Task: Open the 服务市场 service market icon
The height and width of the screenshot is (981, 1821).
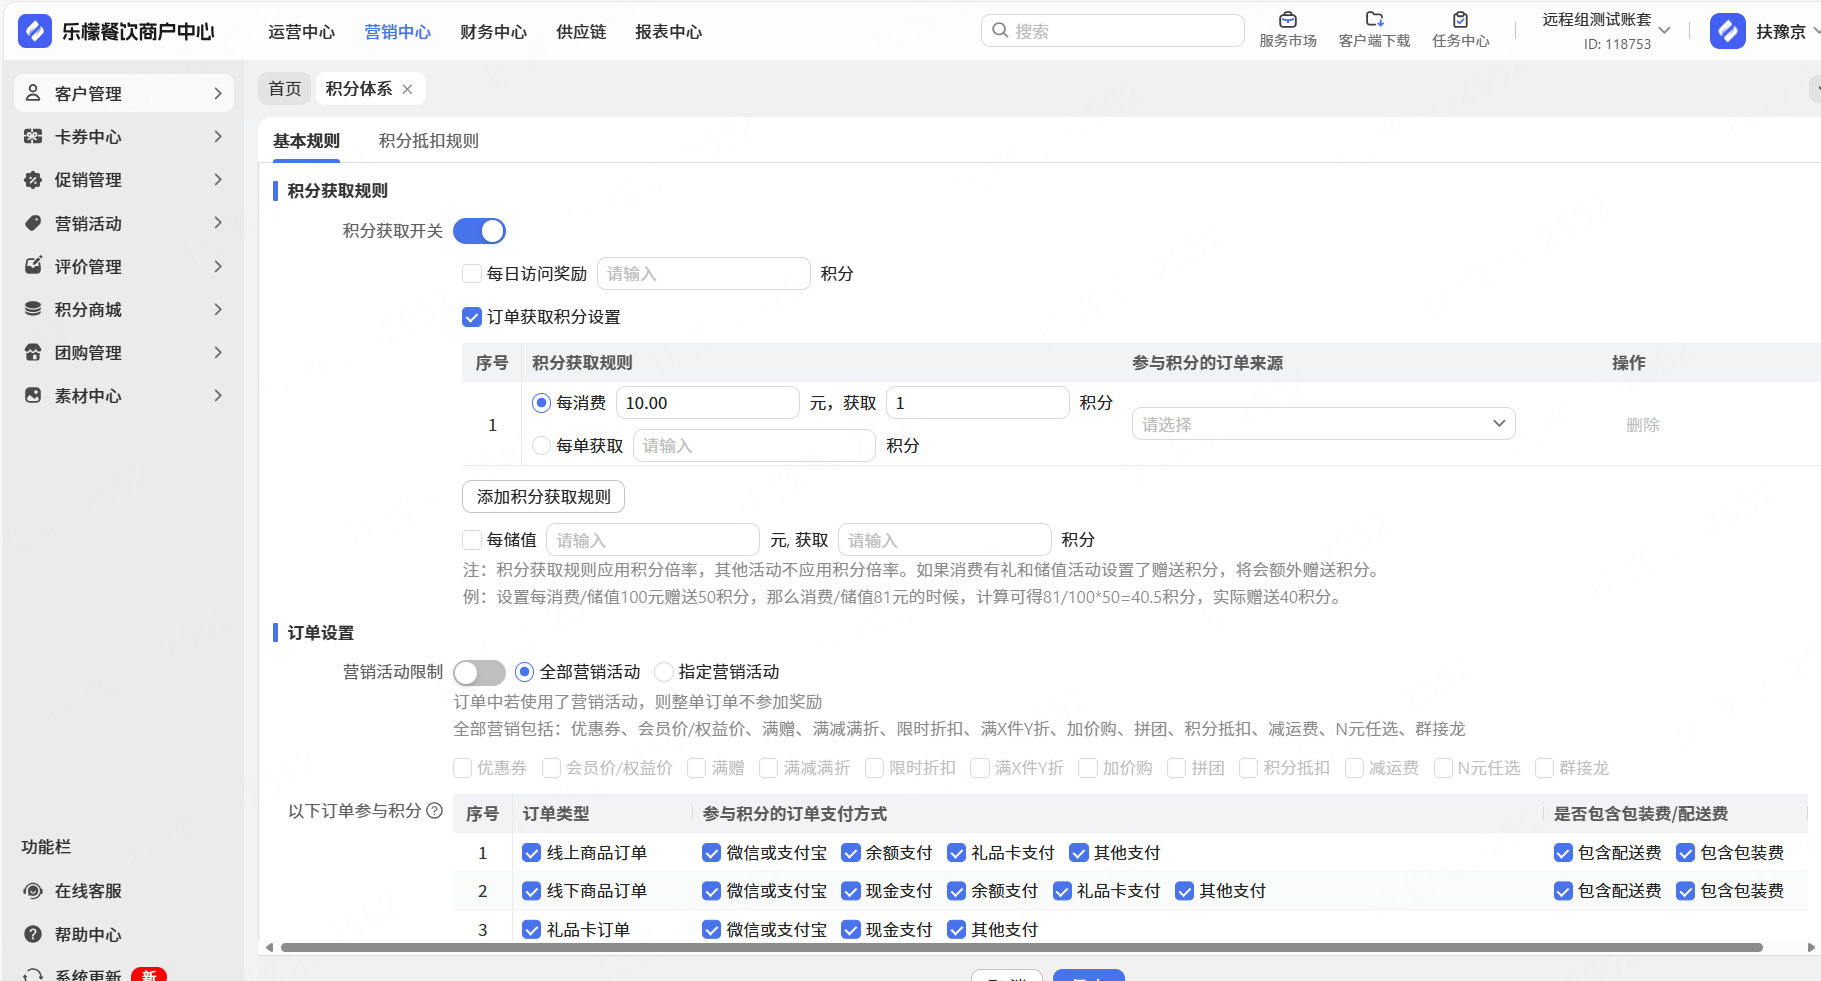Action: 1287,20
